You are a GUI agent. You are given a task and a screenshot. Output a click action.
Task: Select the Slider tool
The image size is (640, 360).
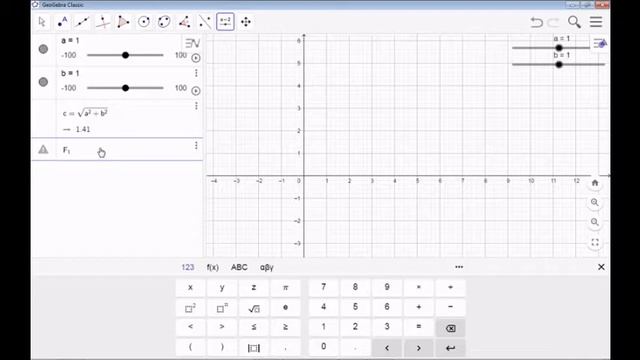[225, 22]
